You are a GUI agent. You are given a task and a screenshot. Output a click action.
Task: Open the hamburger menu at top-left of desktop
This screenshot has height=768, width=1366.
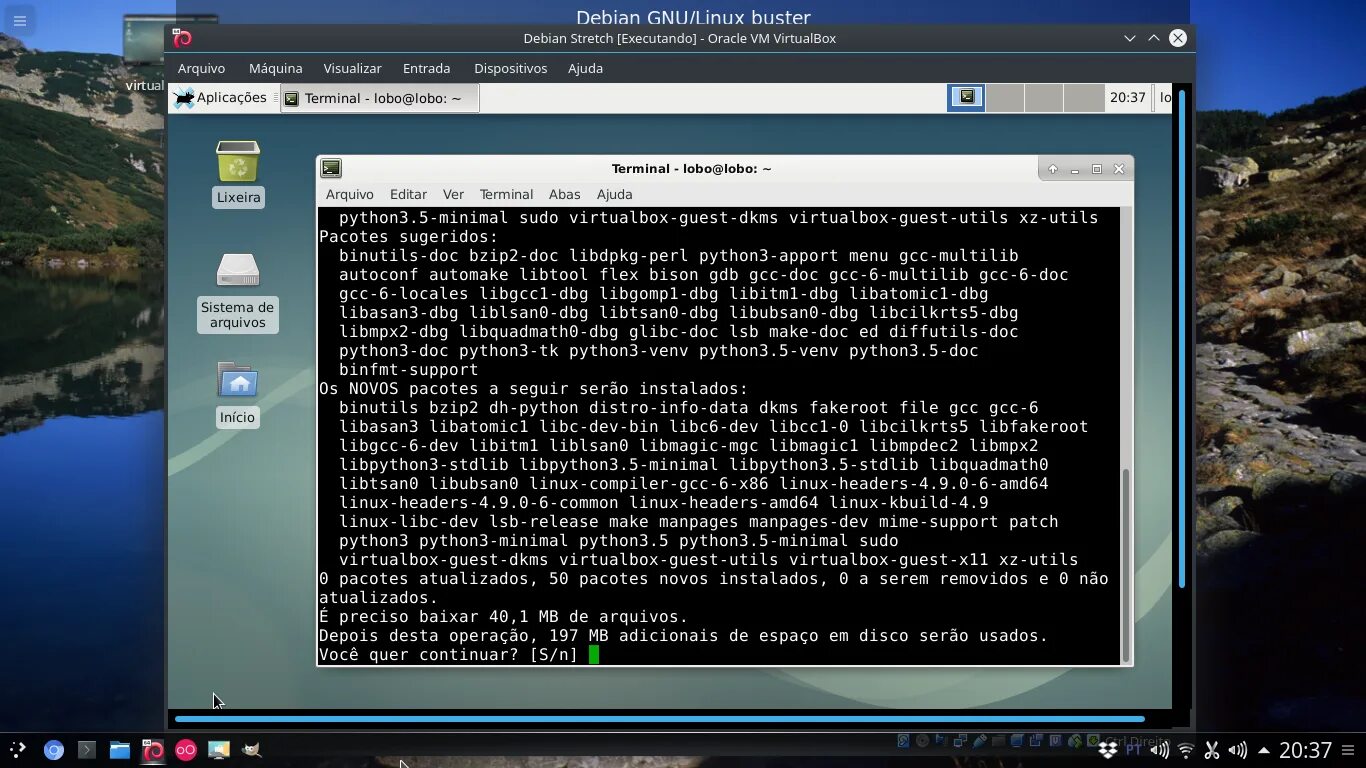(19, 21)
